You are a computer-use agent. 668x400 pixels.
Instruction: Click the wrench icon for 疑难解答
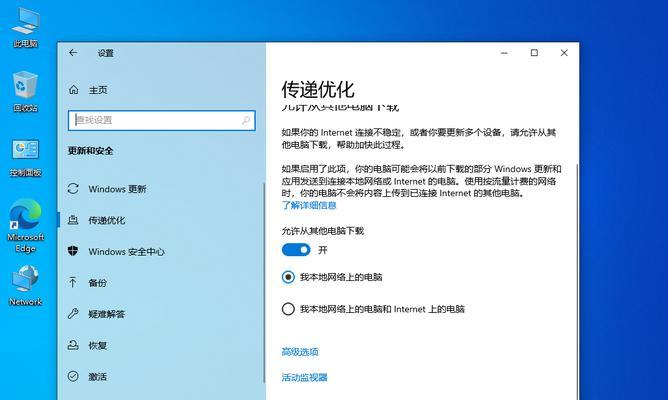coord(73,314)
